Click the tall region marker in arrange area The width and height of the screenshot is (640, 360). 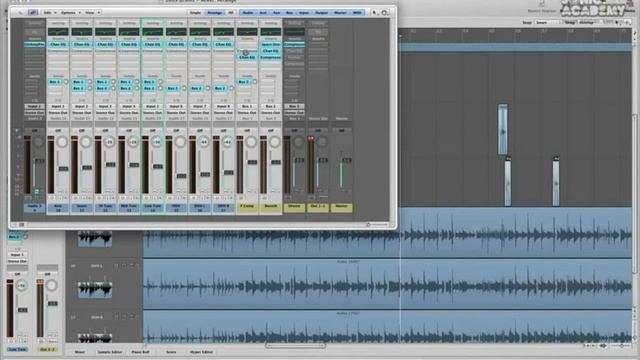503,129
